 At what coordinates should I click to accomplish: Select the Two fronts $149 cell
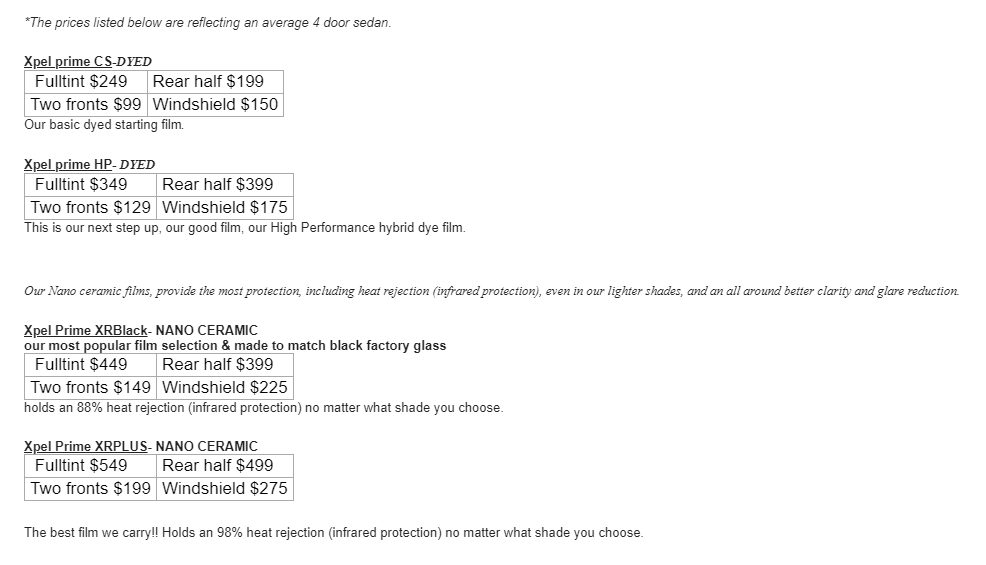tap(91, 387)
